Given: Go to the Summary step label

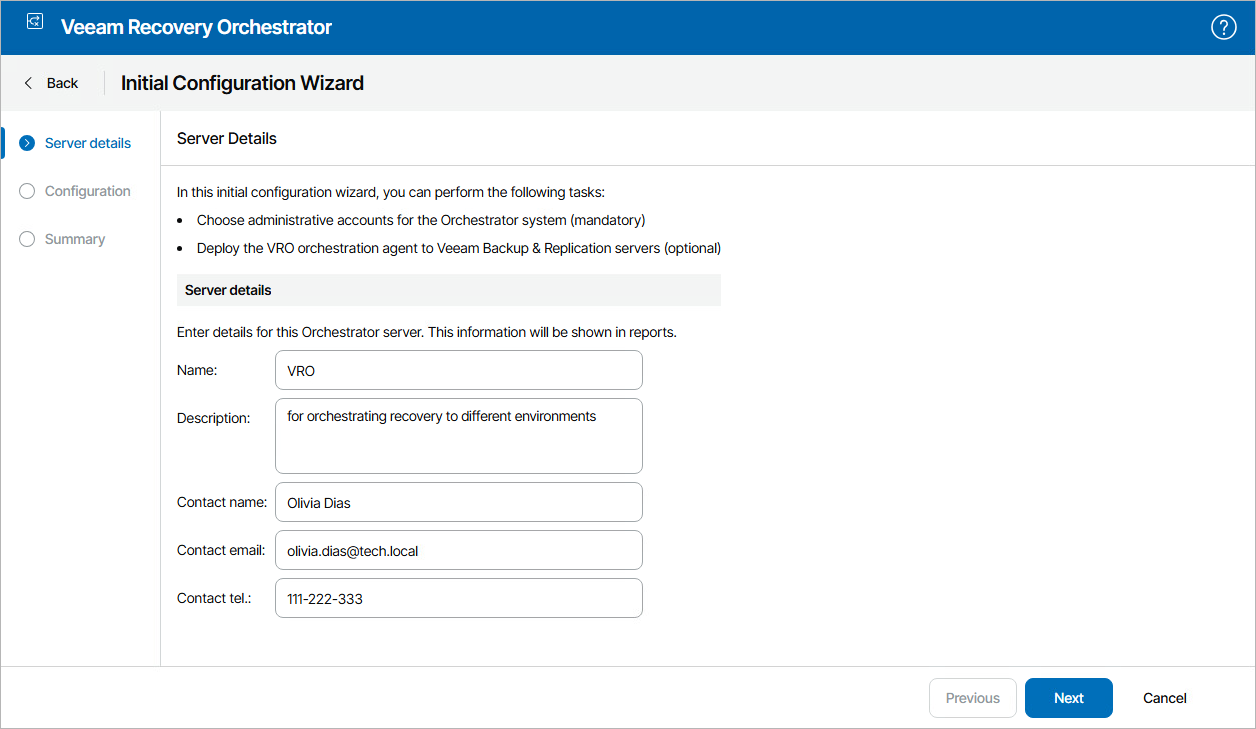Looking at the screenshot, I should tap(75, 239).
